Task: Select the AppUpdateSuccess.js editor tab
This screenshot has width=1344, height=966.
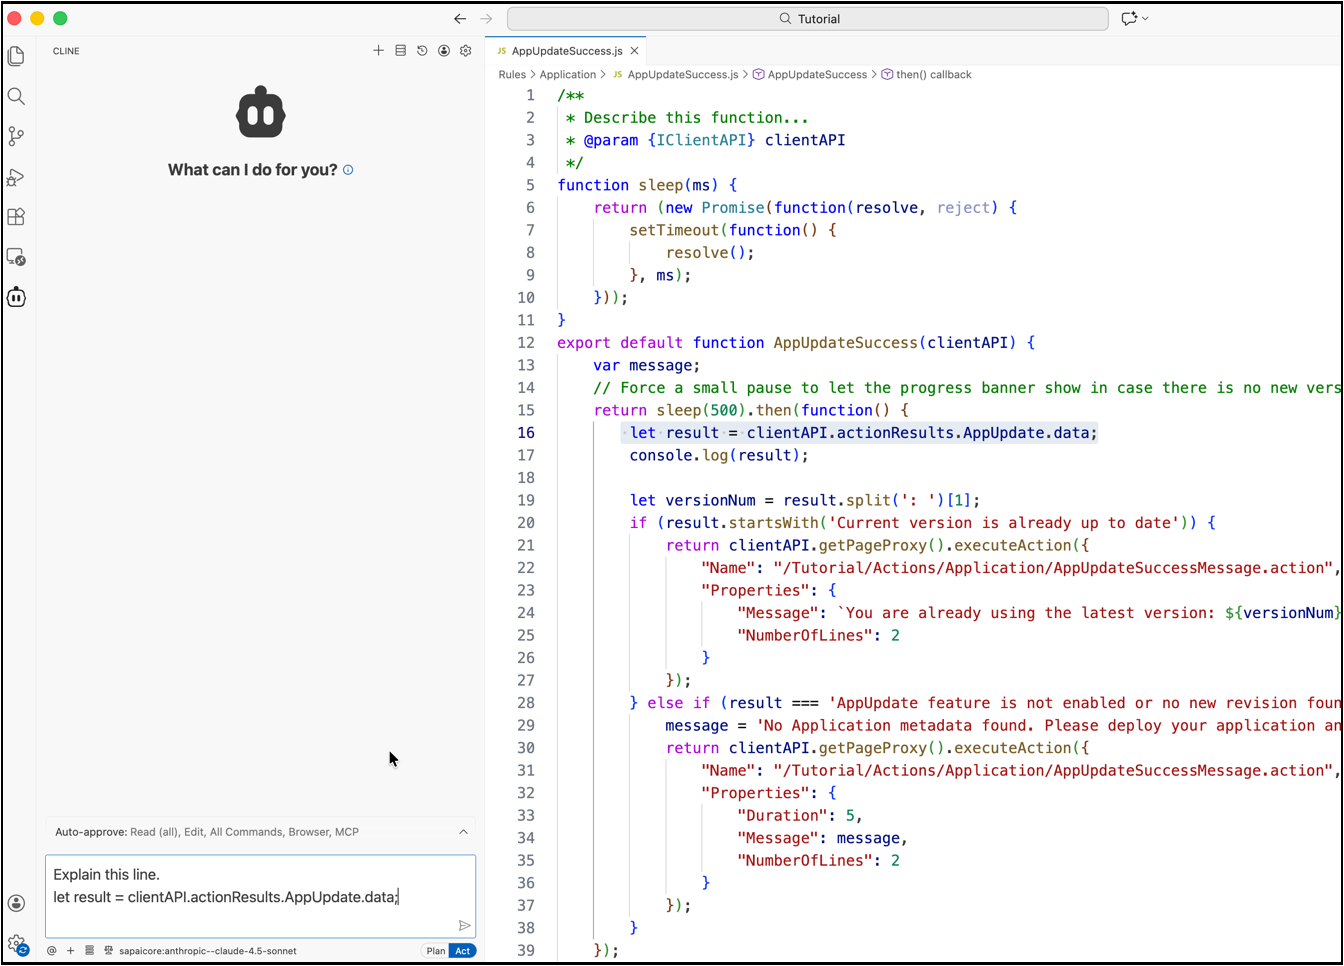Action: tap(567, 51)
